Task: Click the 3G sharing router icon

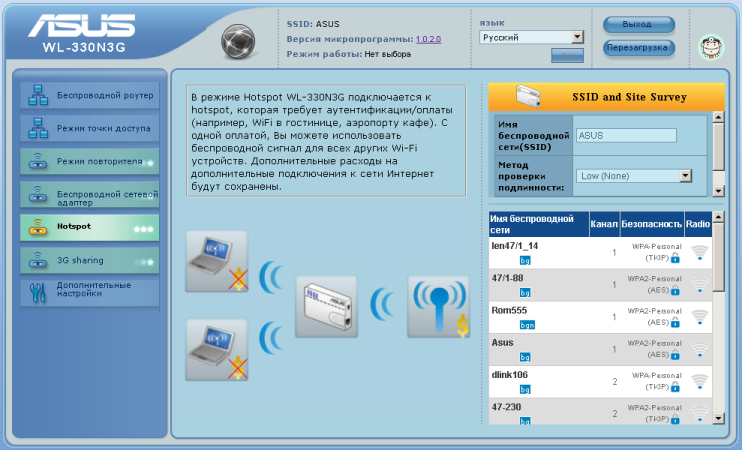Action: [38, 260]
